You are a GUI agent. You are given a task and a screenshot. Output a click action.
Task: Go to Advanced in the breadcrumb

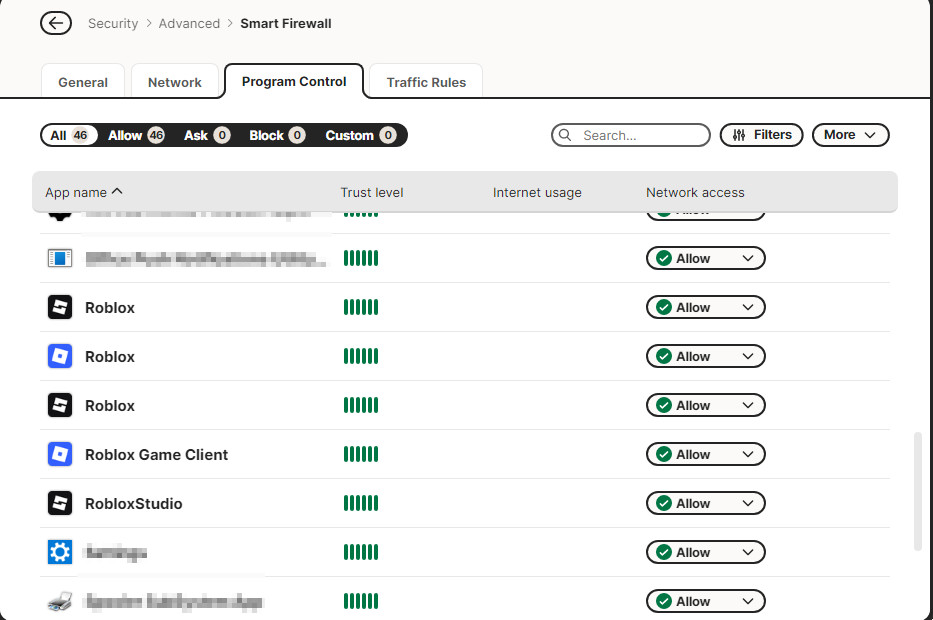[189, 23]
